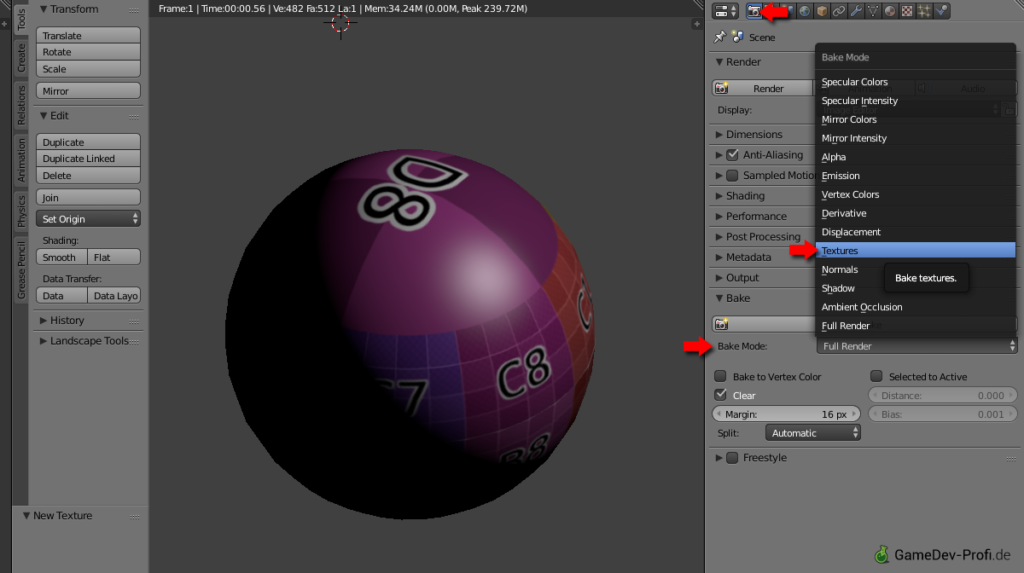This screenshot has height=573, width=1024.
Task: Click the grip dots on History panel
Action: pyautogui.click(x=134, y=321)
